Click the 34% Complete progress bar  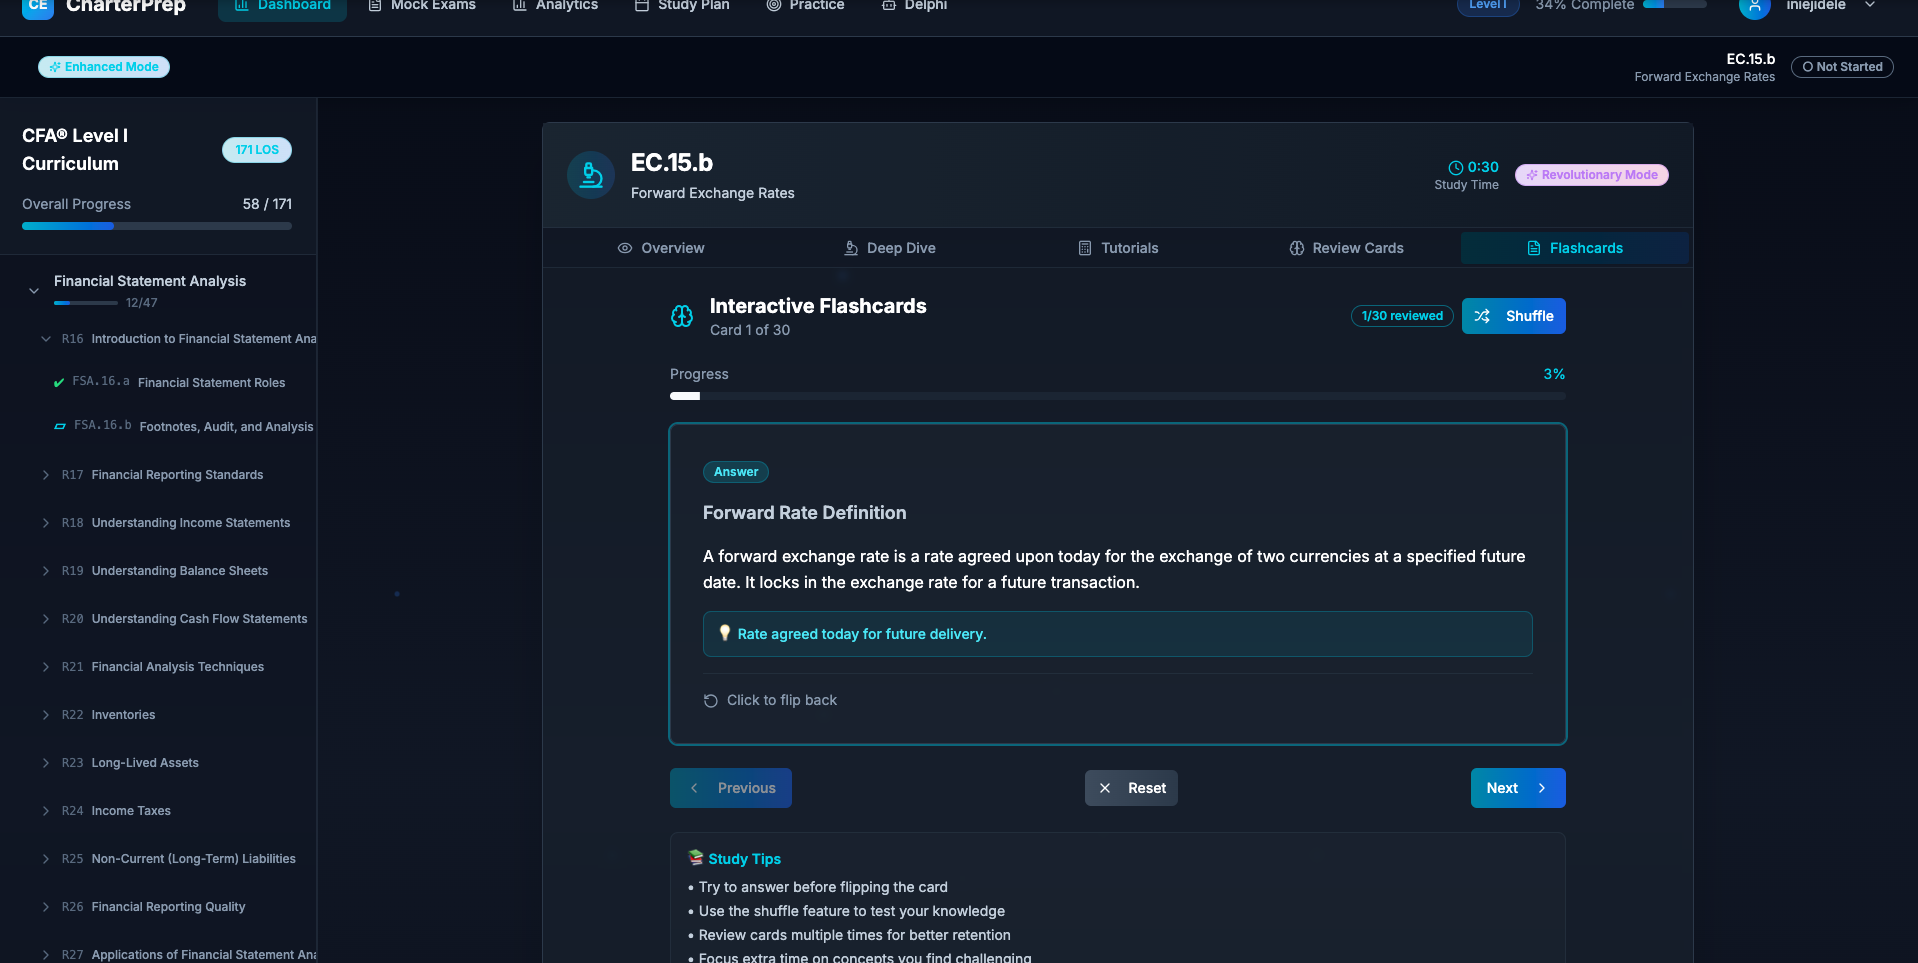click(1675, 5)
